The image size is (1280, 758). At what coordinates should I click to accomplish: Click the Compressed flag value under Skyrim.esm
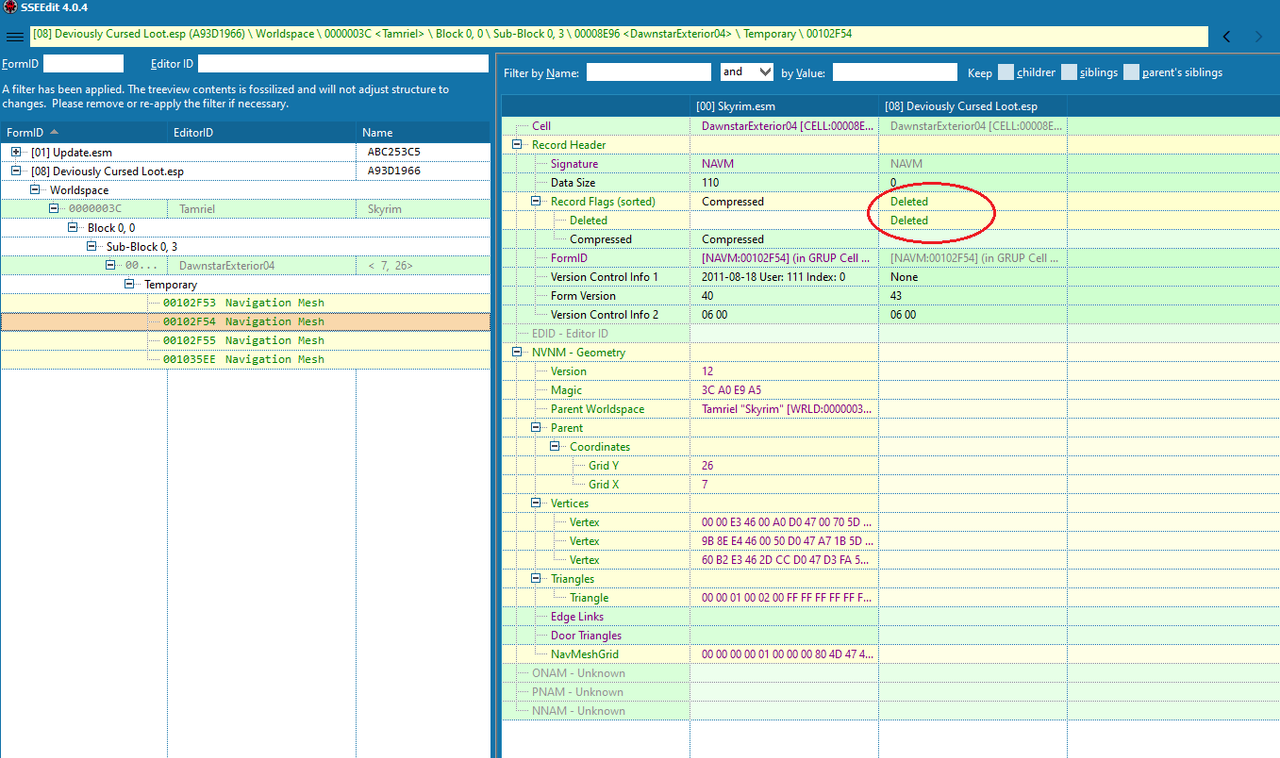tap(732, 240)
